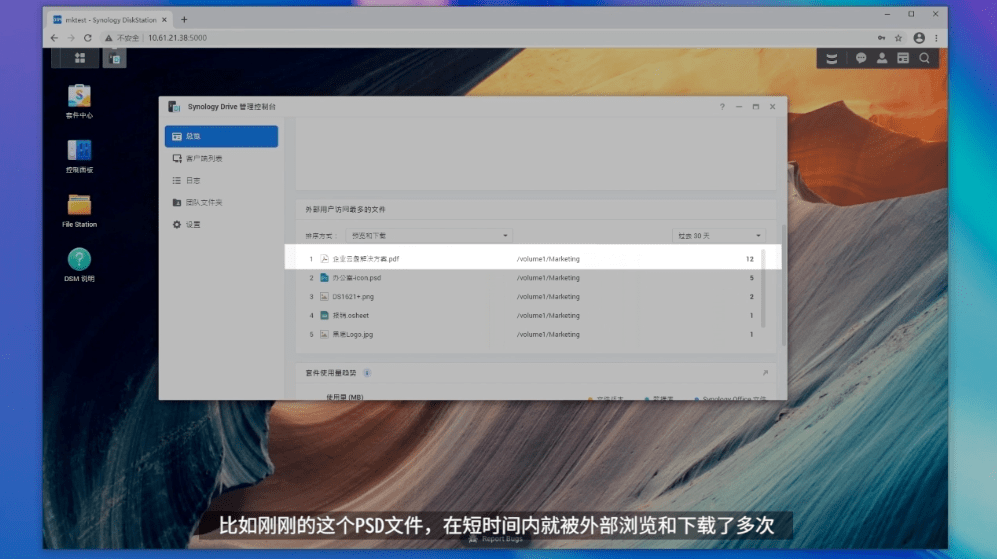The width and height of the screenshot is (997, 559).
Task: Open the Log (日志) sidebar item
Action: (221, 181)
